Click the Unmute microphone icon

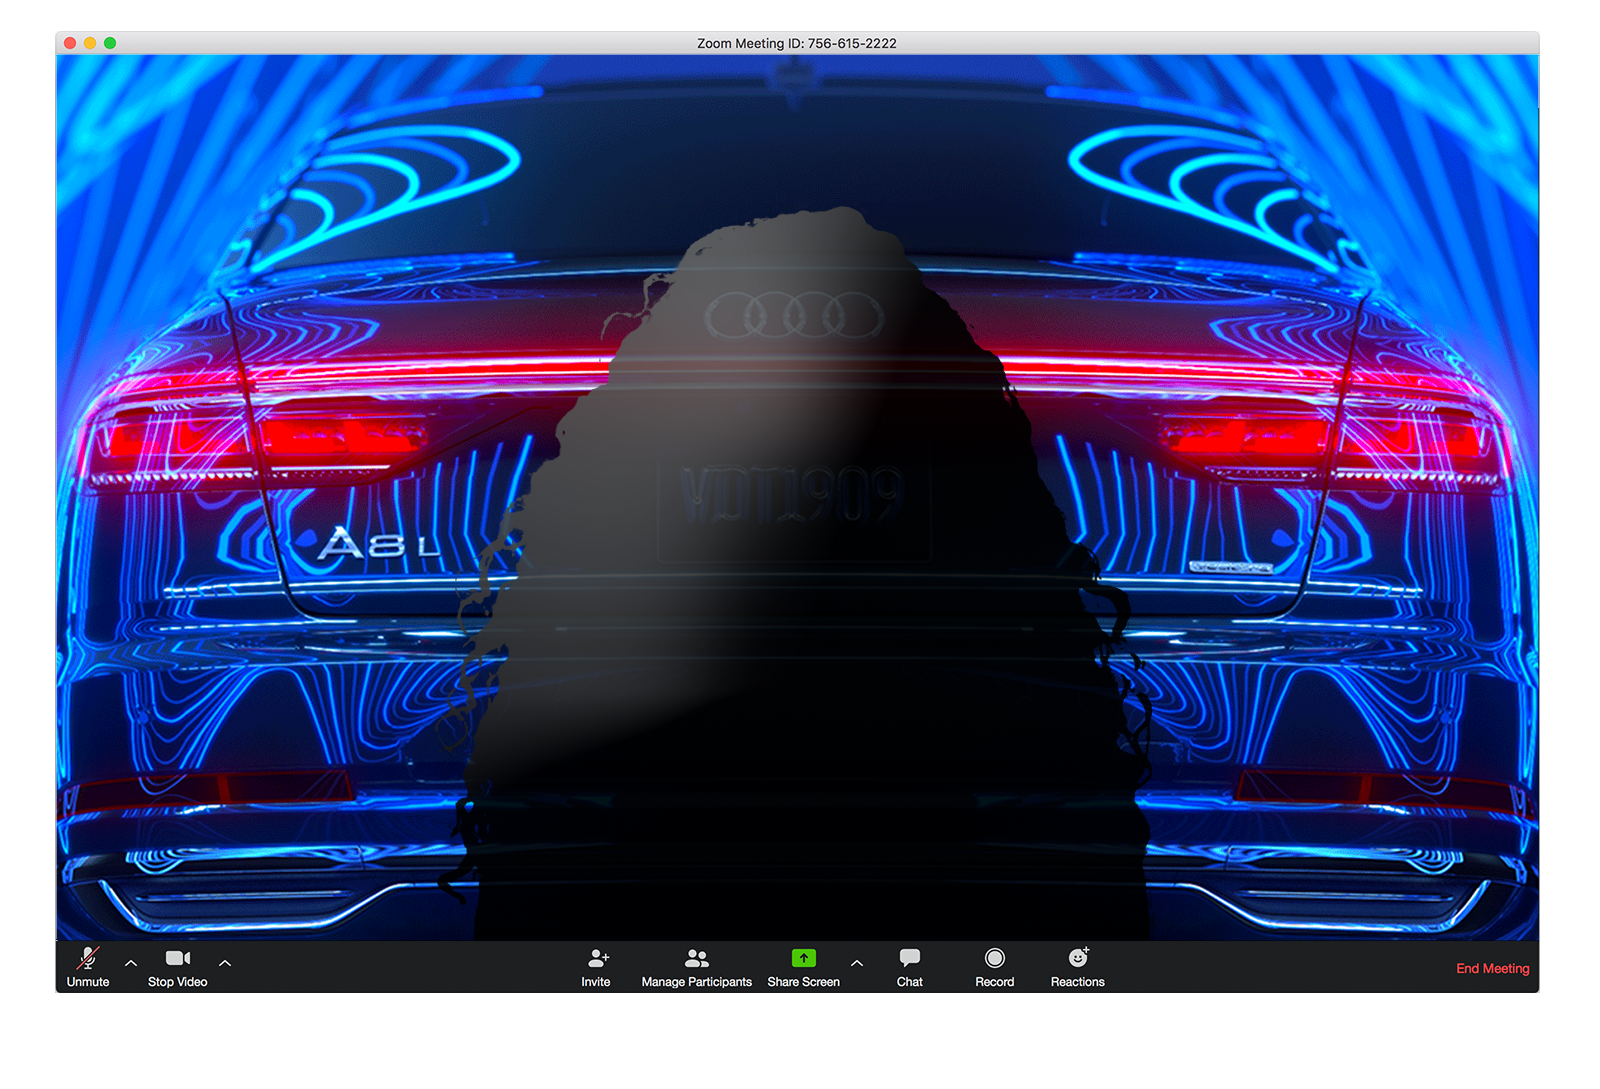coord(88,958)
